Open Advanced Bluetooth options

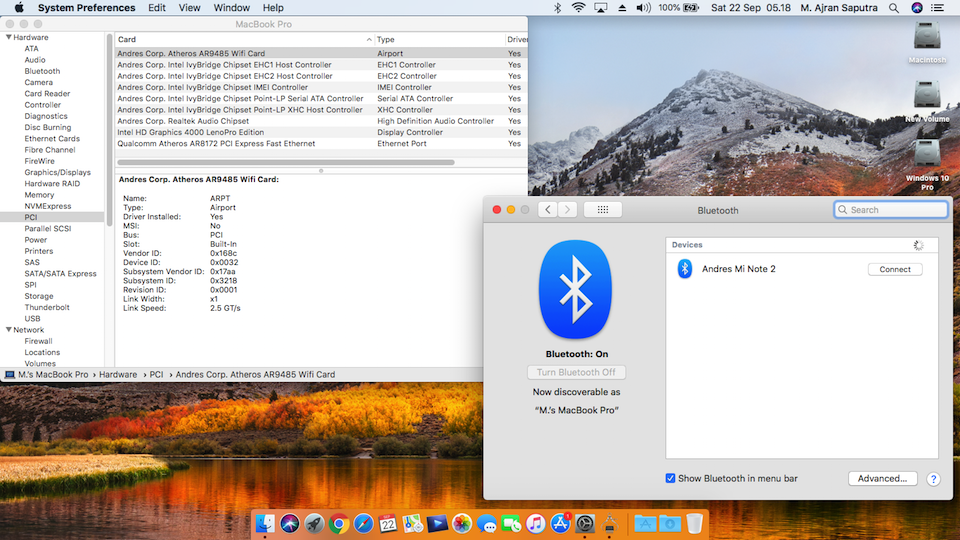point(882,479)
